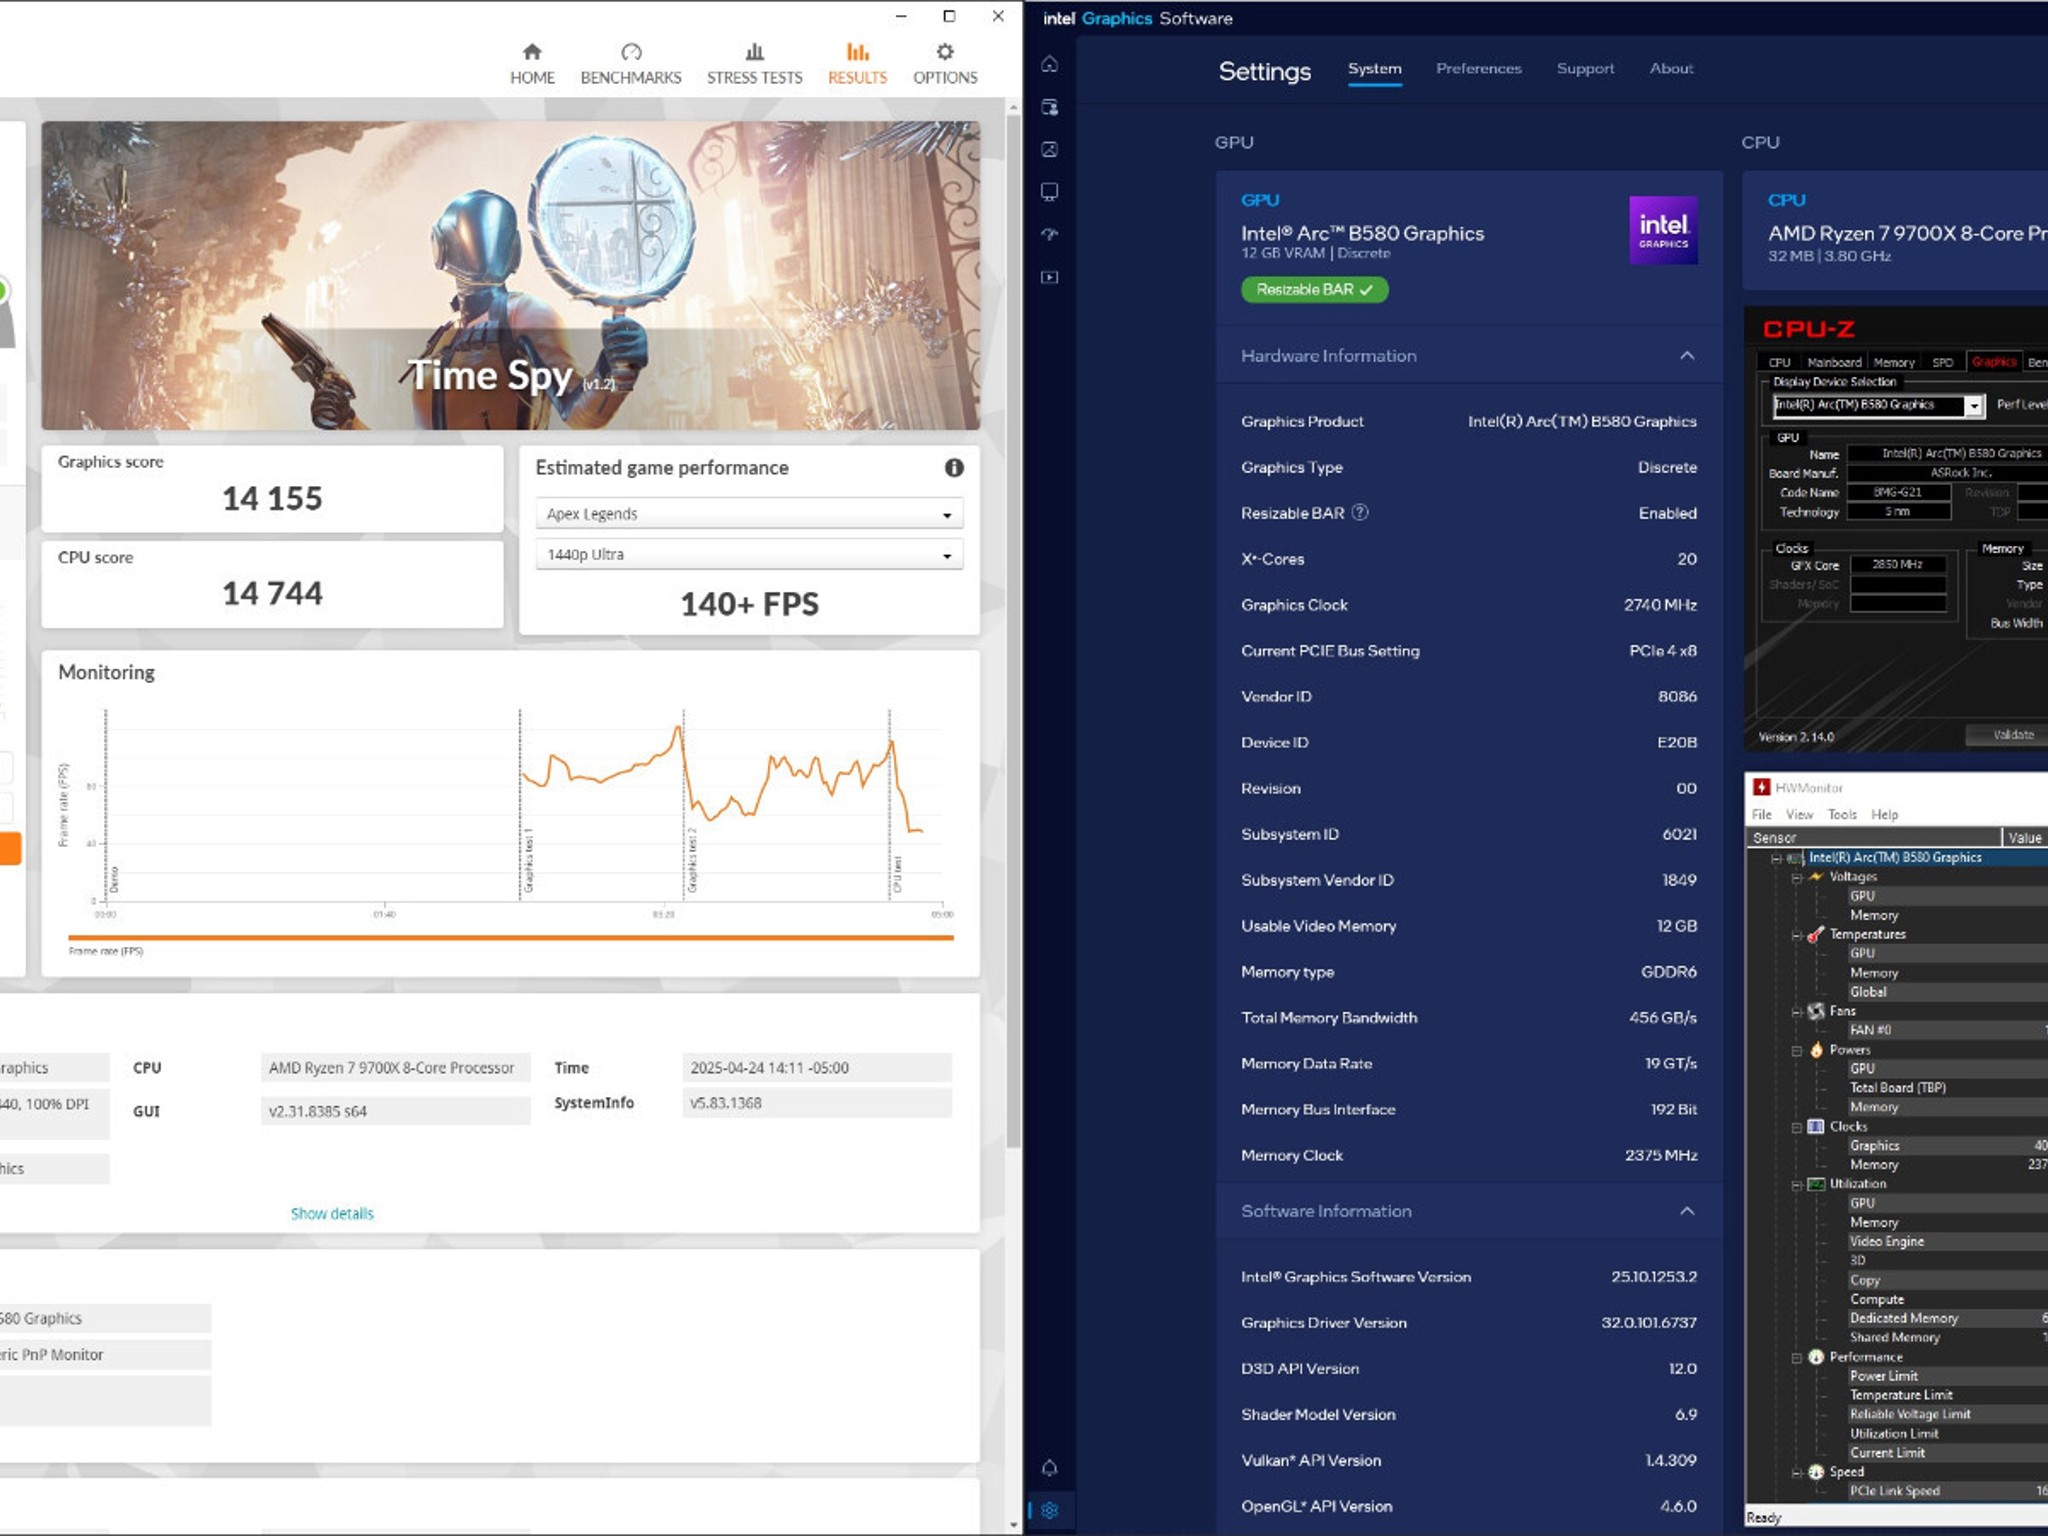This screenshot has width=2048, height=1536.
Task: Collapse the Hardware Information section
Action: pyautogui.click(x=1687, y=356)
